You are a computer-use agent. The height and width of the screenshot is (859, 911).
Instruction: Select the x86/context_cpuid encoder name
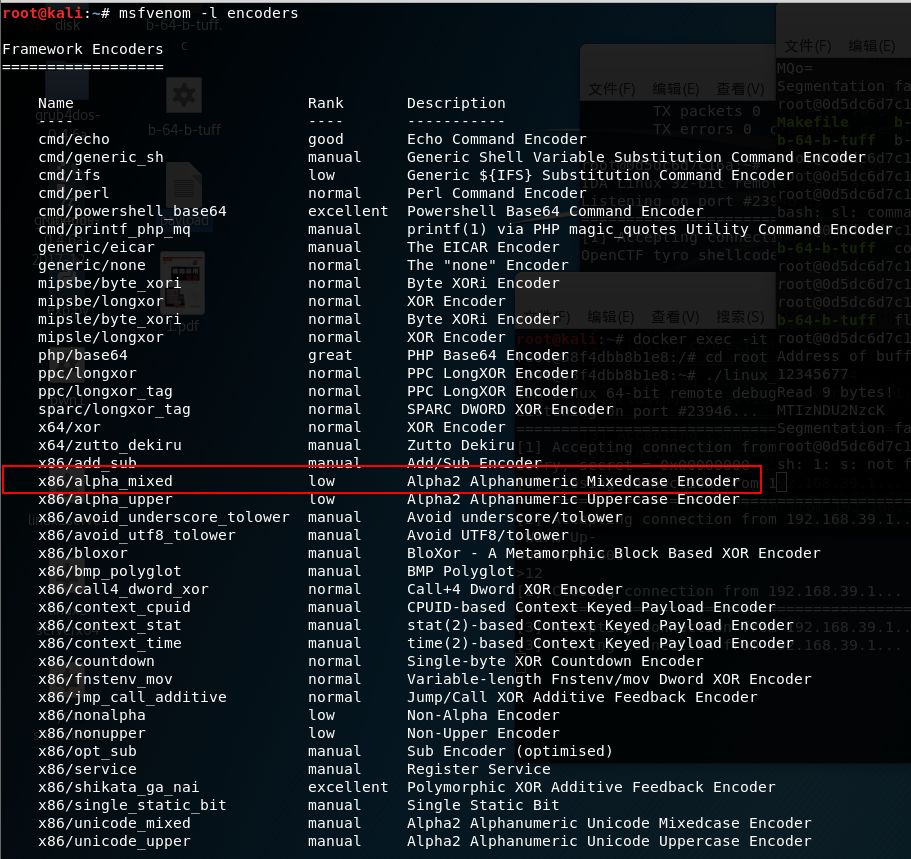click(x=114, y=607)
